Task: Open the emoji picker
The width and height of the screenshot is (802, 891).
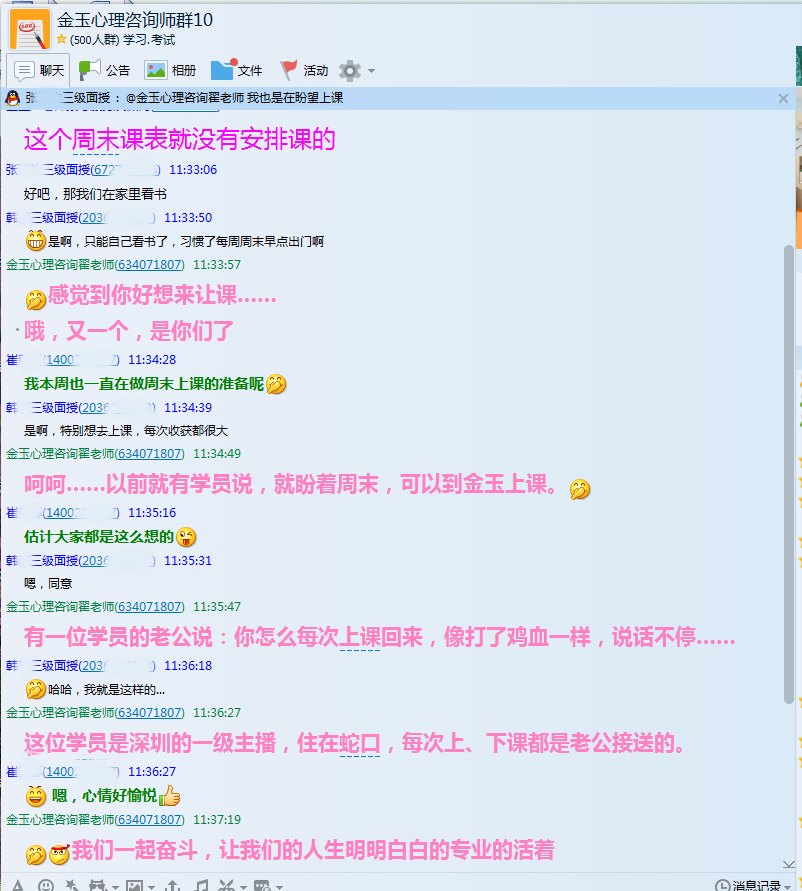Action: [x=46, y=886]
